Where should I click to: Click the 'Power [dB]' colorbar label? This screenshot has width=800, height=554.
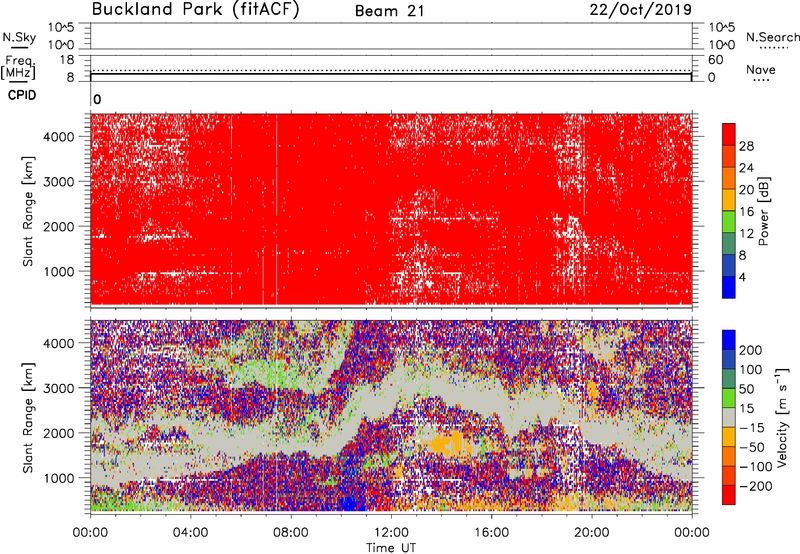pos(763,211)
